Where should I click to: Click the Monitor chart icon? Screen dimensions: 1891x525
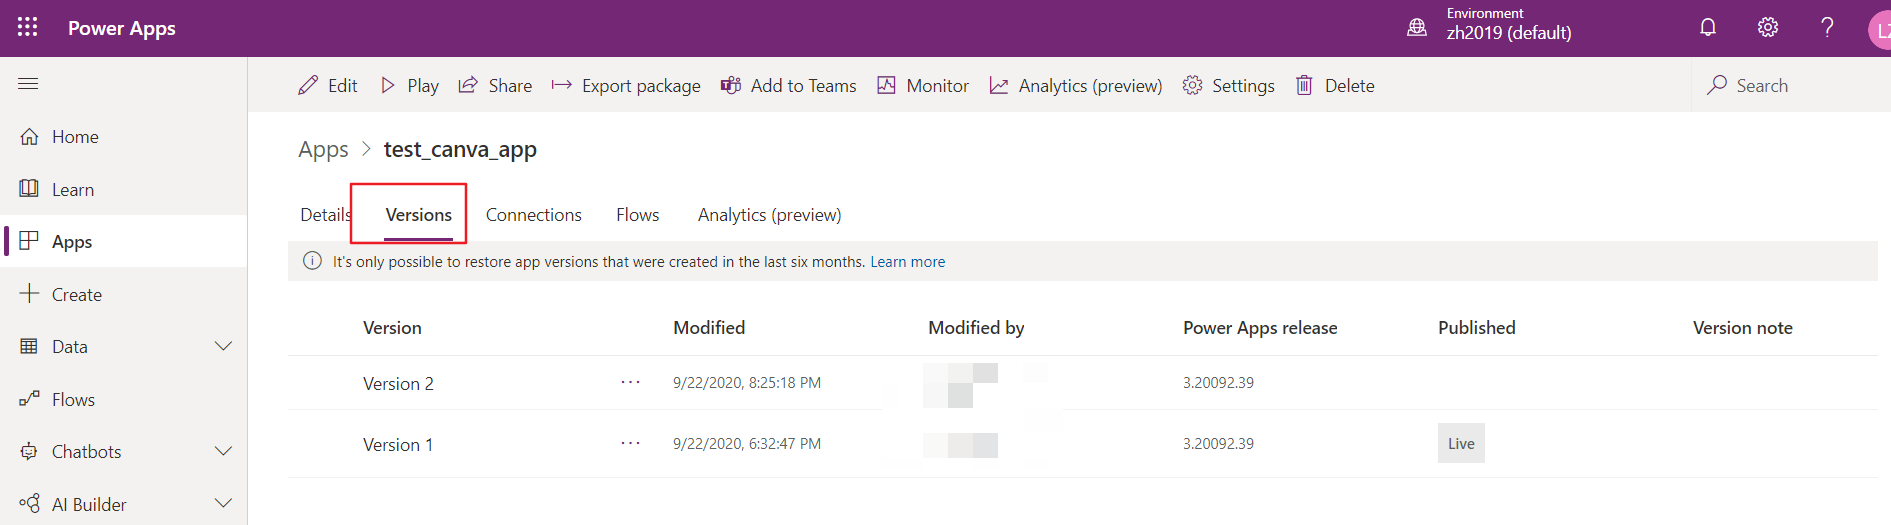click(886, 85)
